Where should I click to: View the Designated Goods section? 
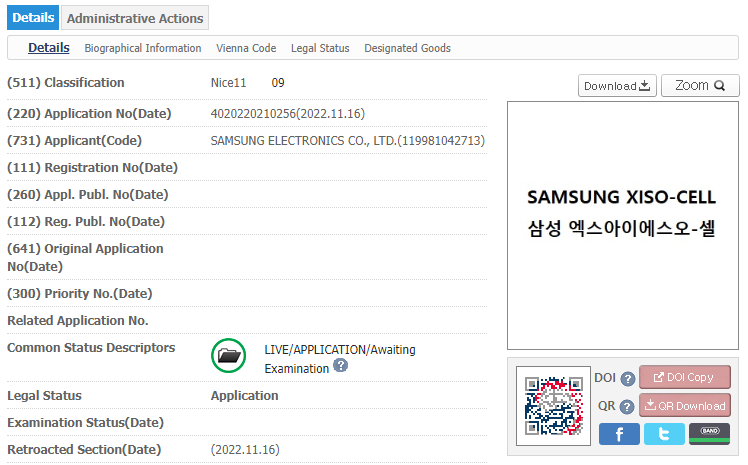click(407, 48)
